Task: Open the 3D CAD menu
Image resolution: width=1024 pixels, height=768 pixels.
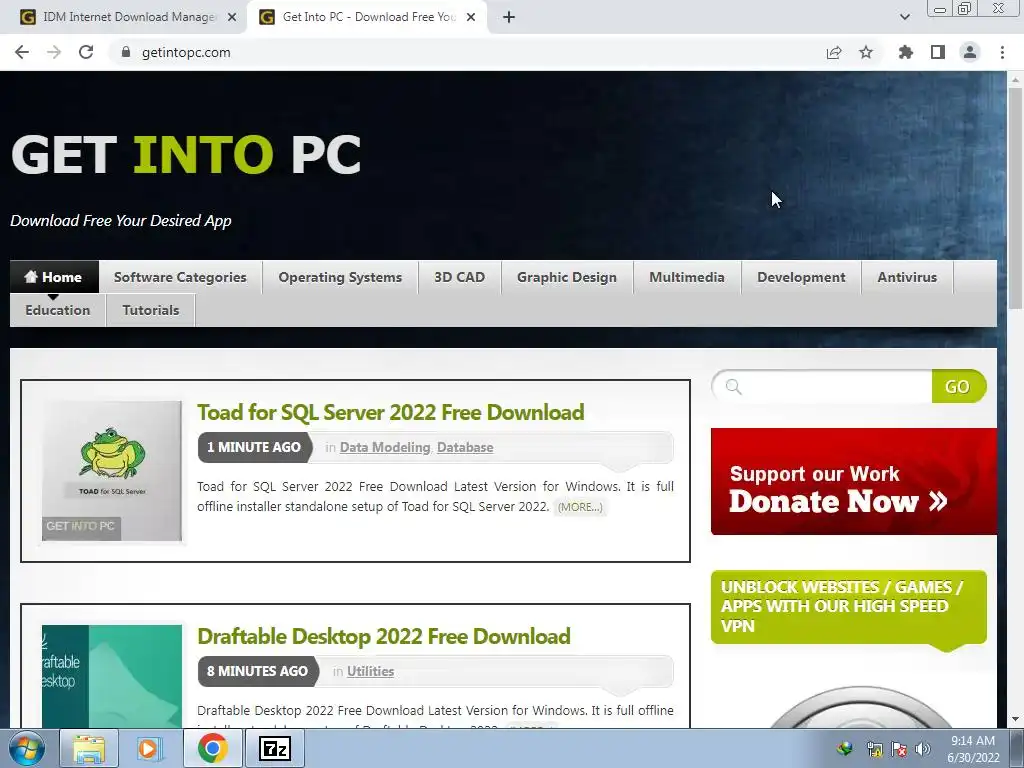Action: click(x=460, y=277)
